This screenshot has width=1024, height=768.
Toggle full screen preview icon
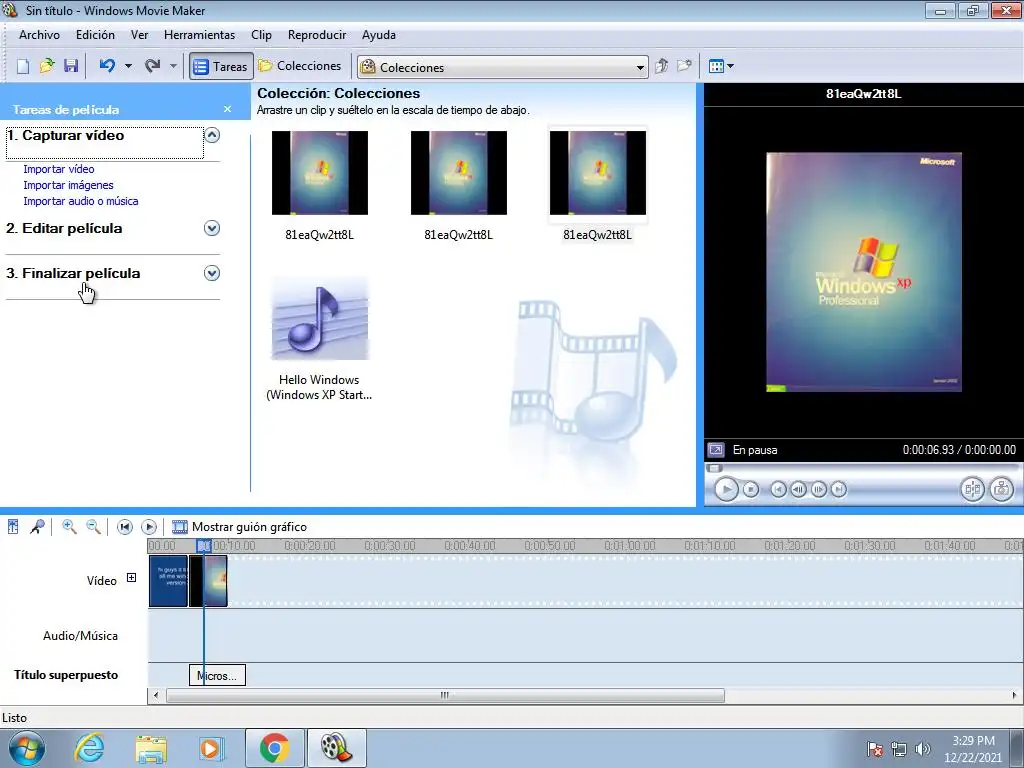click(x=716, y=450)
